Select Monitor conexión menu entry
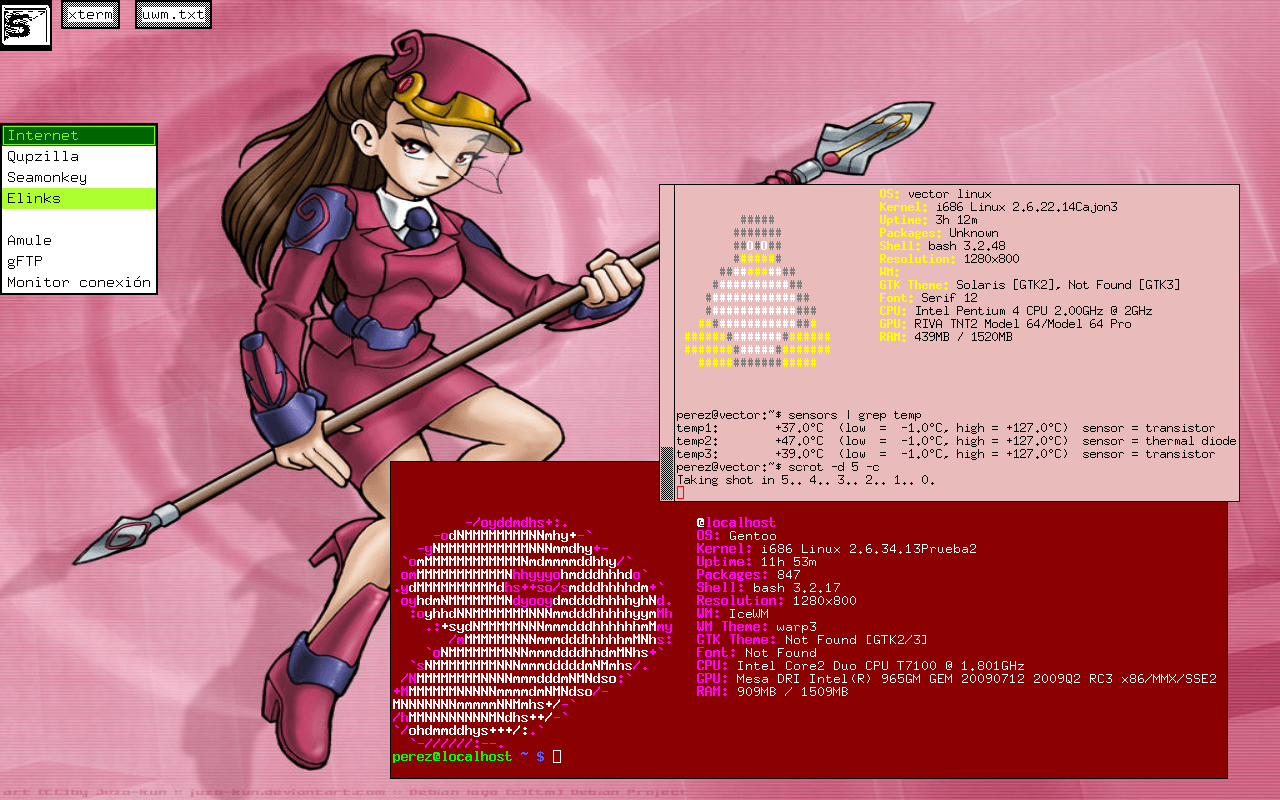 [79, 282]
